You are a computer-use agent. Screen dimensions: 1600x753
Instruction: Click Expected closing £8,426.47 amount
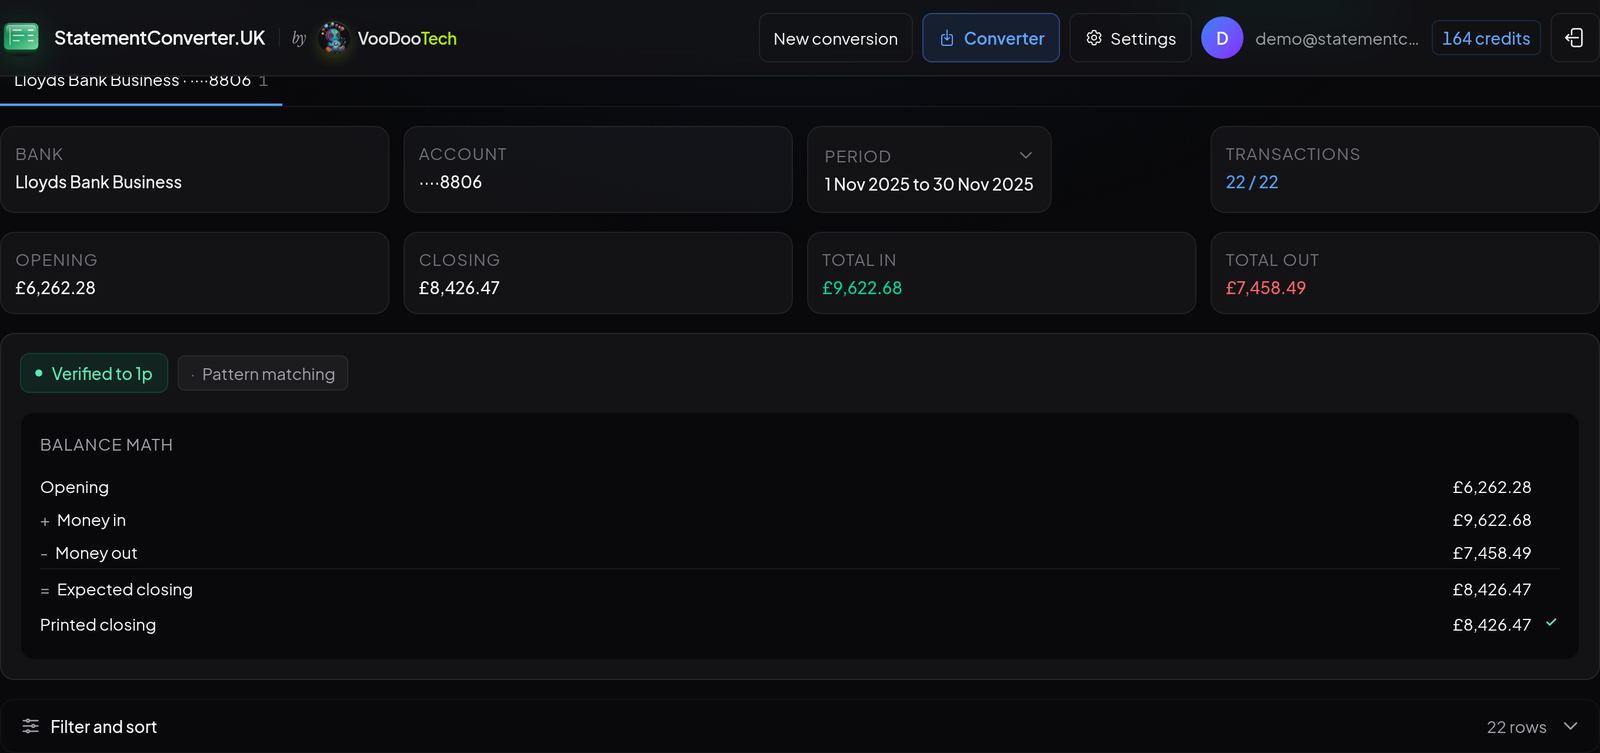click(x=1492, y=590)
